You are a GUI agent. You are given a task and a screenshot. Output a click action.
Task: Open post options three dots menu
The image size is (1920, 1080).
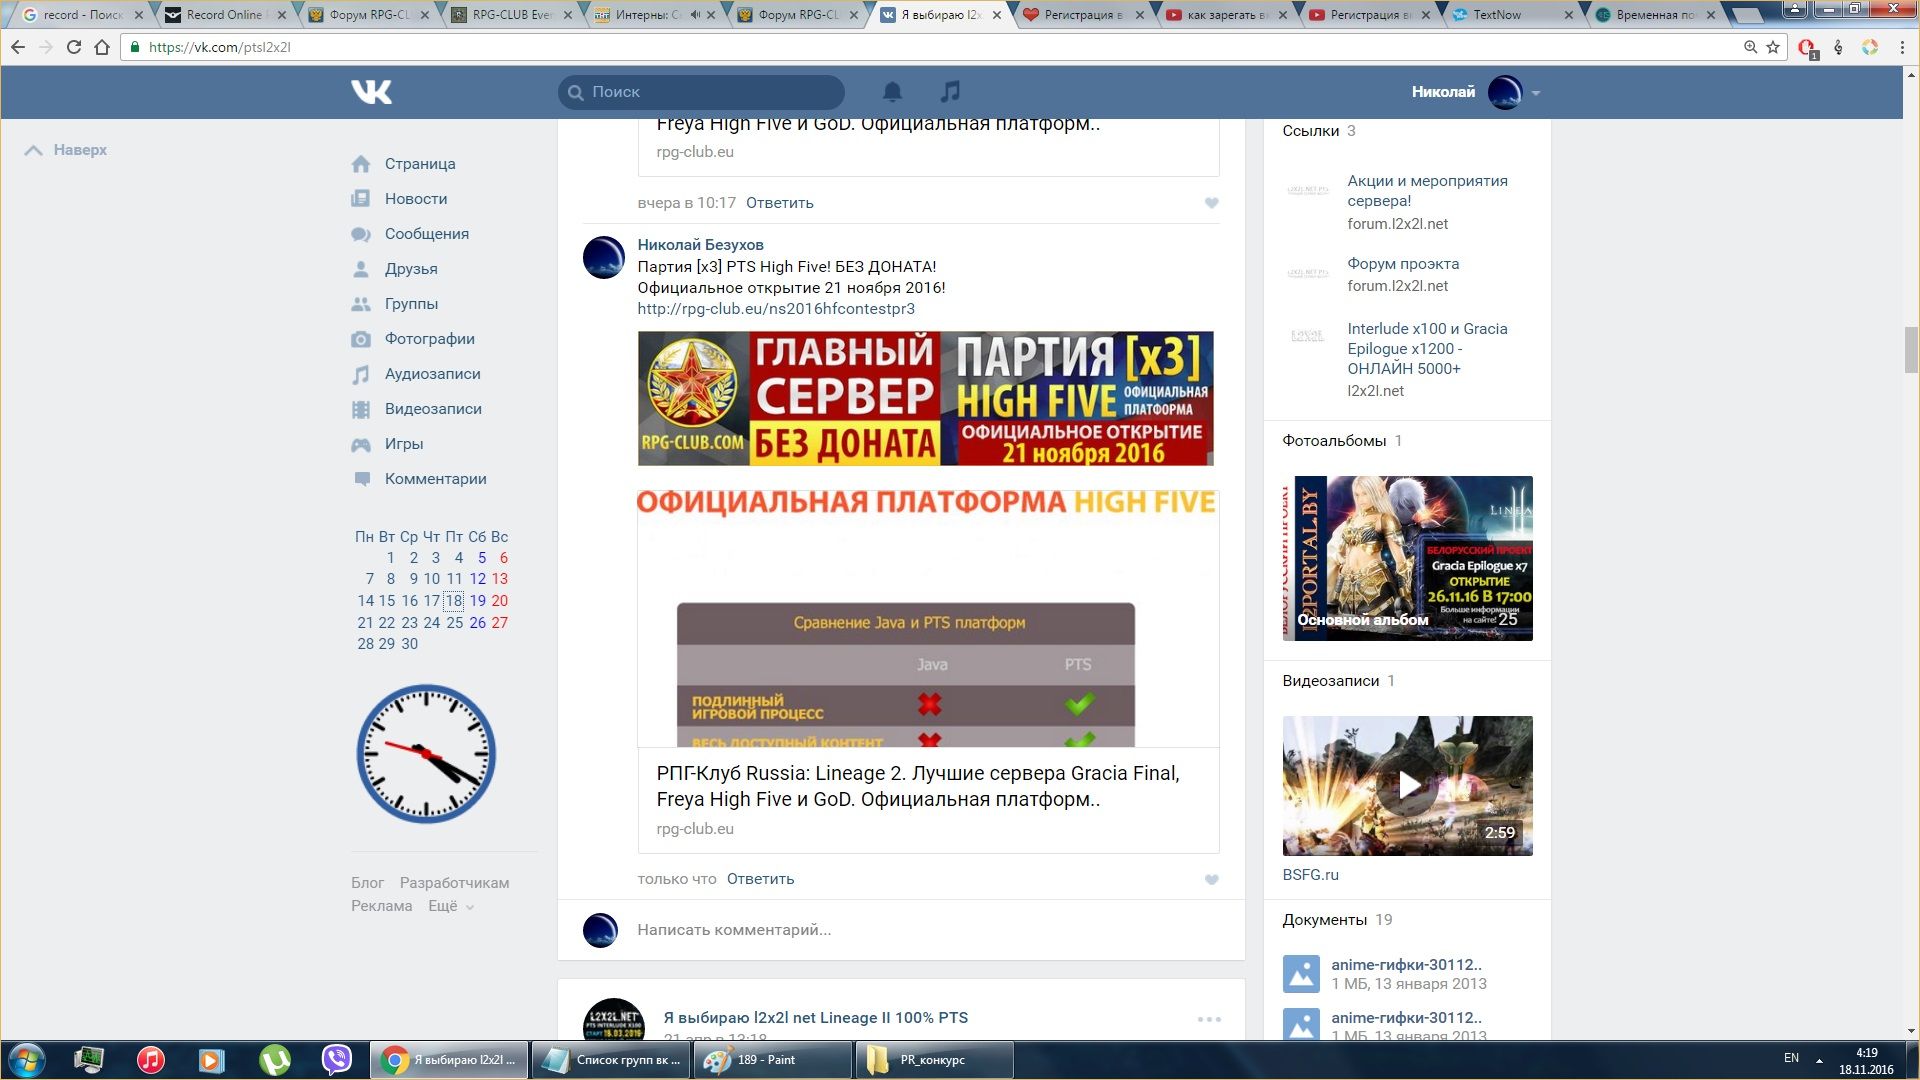coord(1209,1019)
